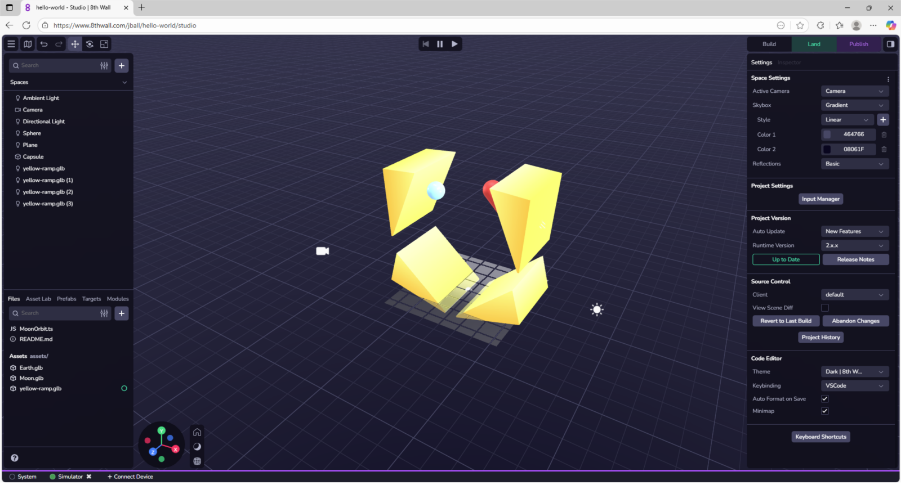The height and width of the screenshot is (483, 901).
Task: Click the home view reset icon
Action: [x=197, y=432]
